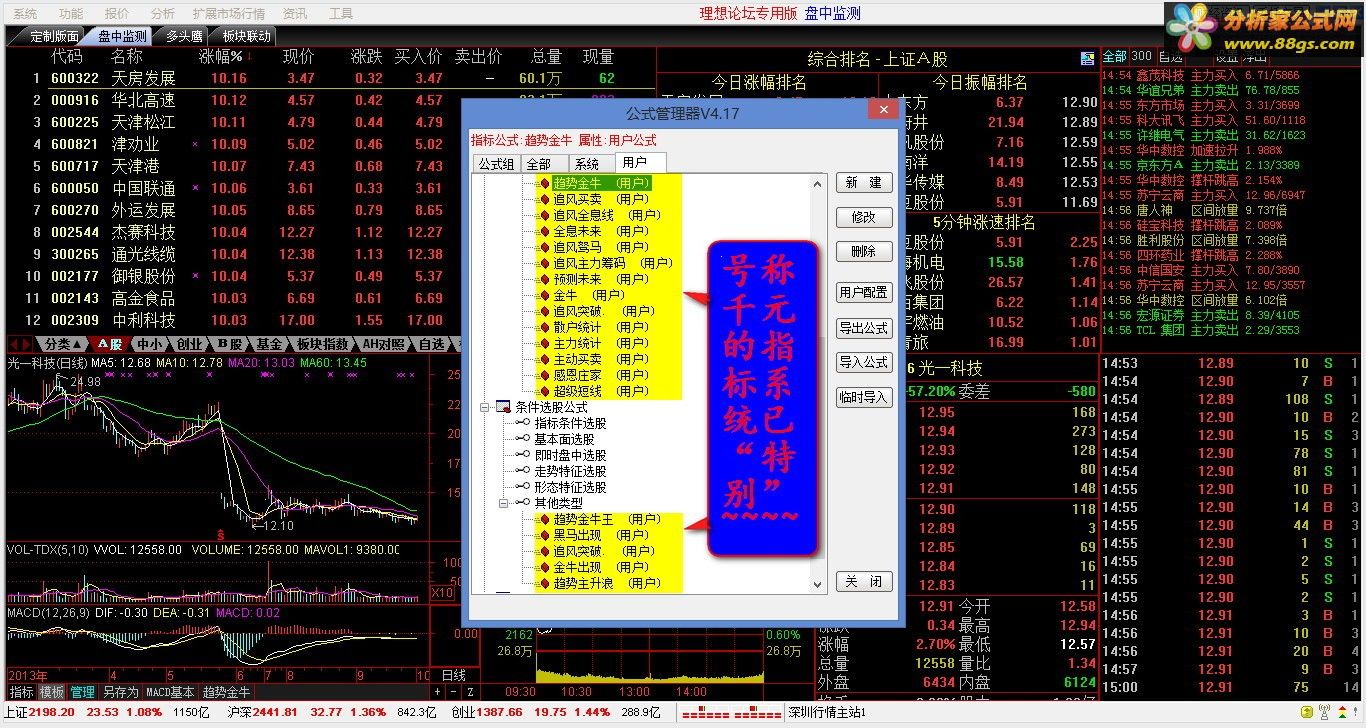The width and height of the screenshot is (1366, 728).
Task: Open the 系统 menu
Action: (x=25, y=14)
